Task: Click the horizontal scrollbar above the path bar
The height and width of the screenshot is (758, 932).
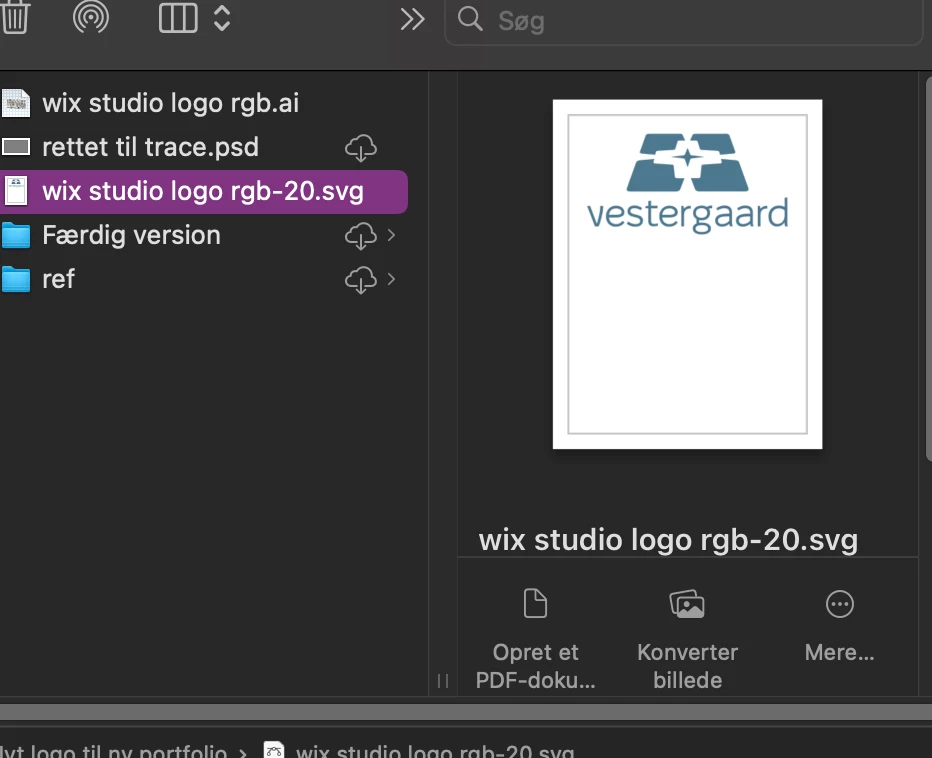Action: (x=466, y=712)
